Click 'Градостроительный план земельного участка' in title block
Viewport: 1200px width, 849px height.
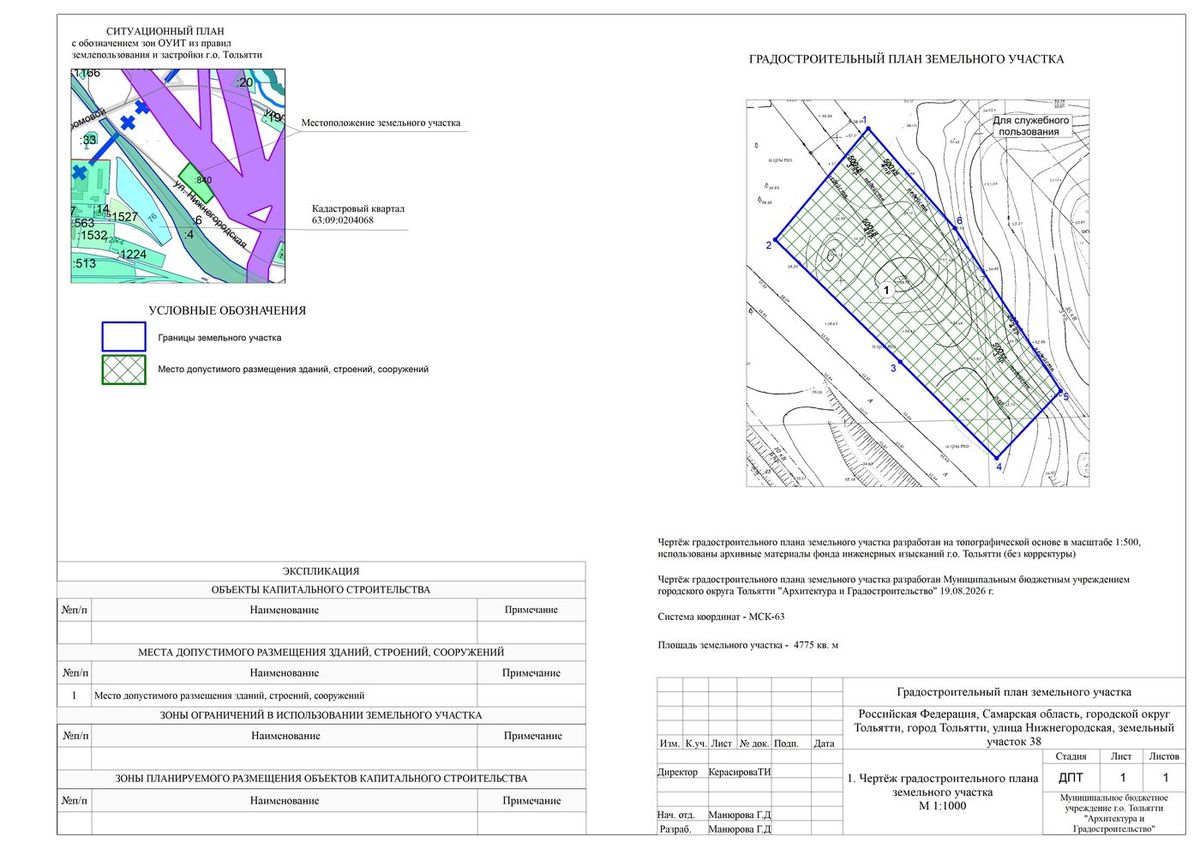point(1014,691)
